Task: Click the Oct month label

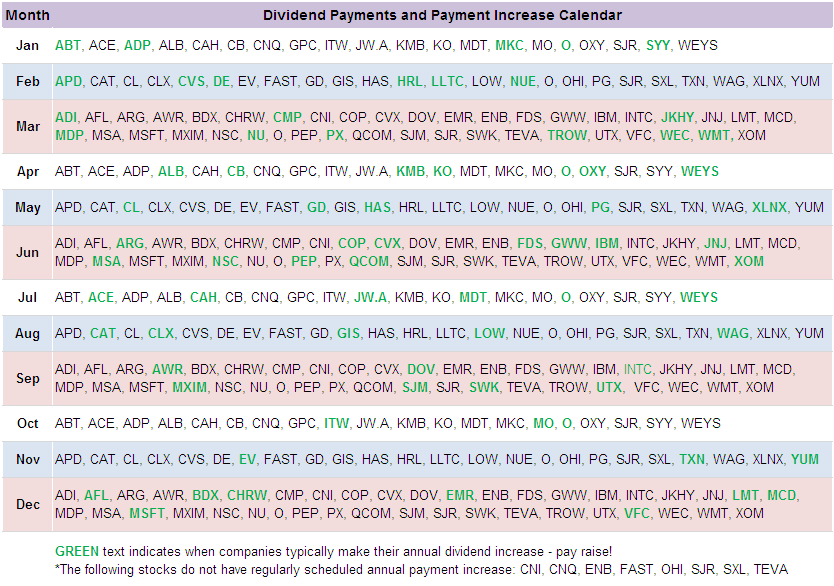Action: (x=28, y=423)
